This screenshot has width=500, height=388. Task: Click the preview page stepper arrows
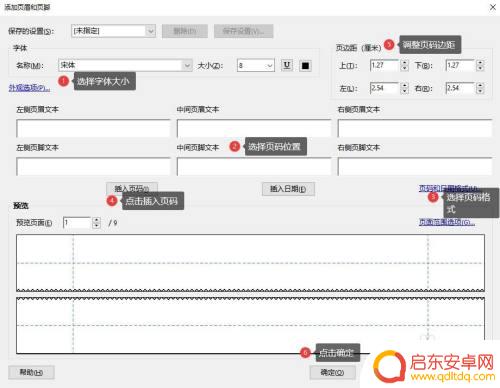coord(96,223)
